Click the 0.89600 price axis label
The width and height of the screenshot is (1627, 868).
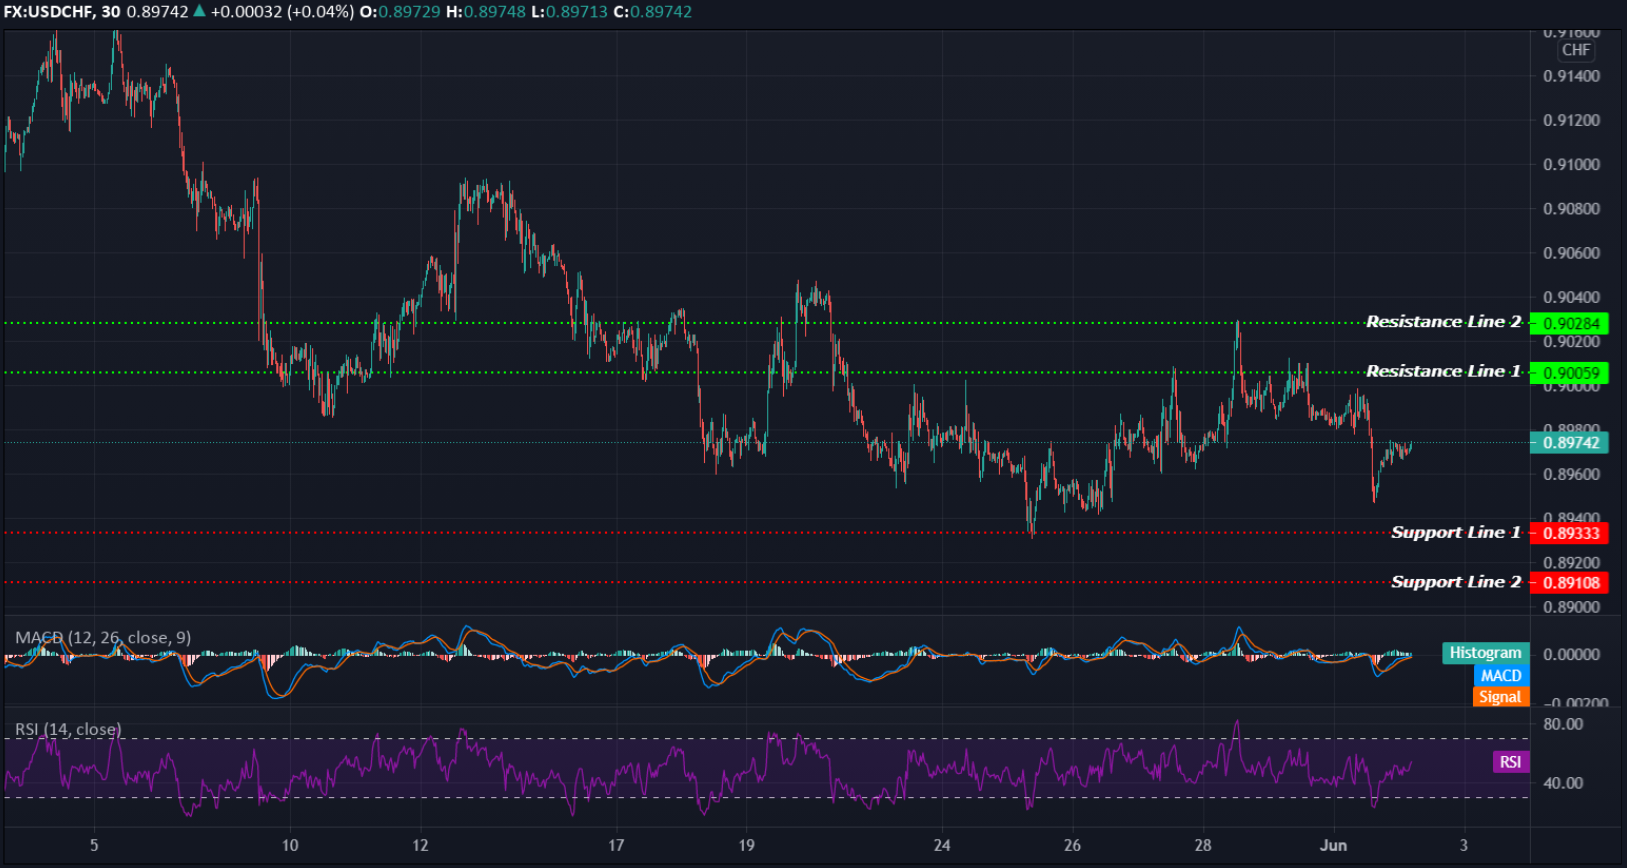(1571, 474)
